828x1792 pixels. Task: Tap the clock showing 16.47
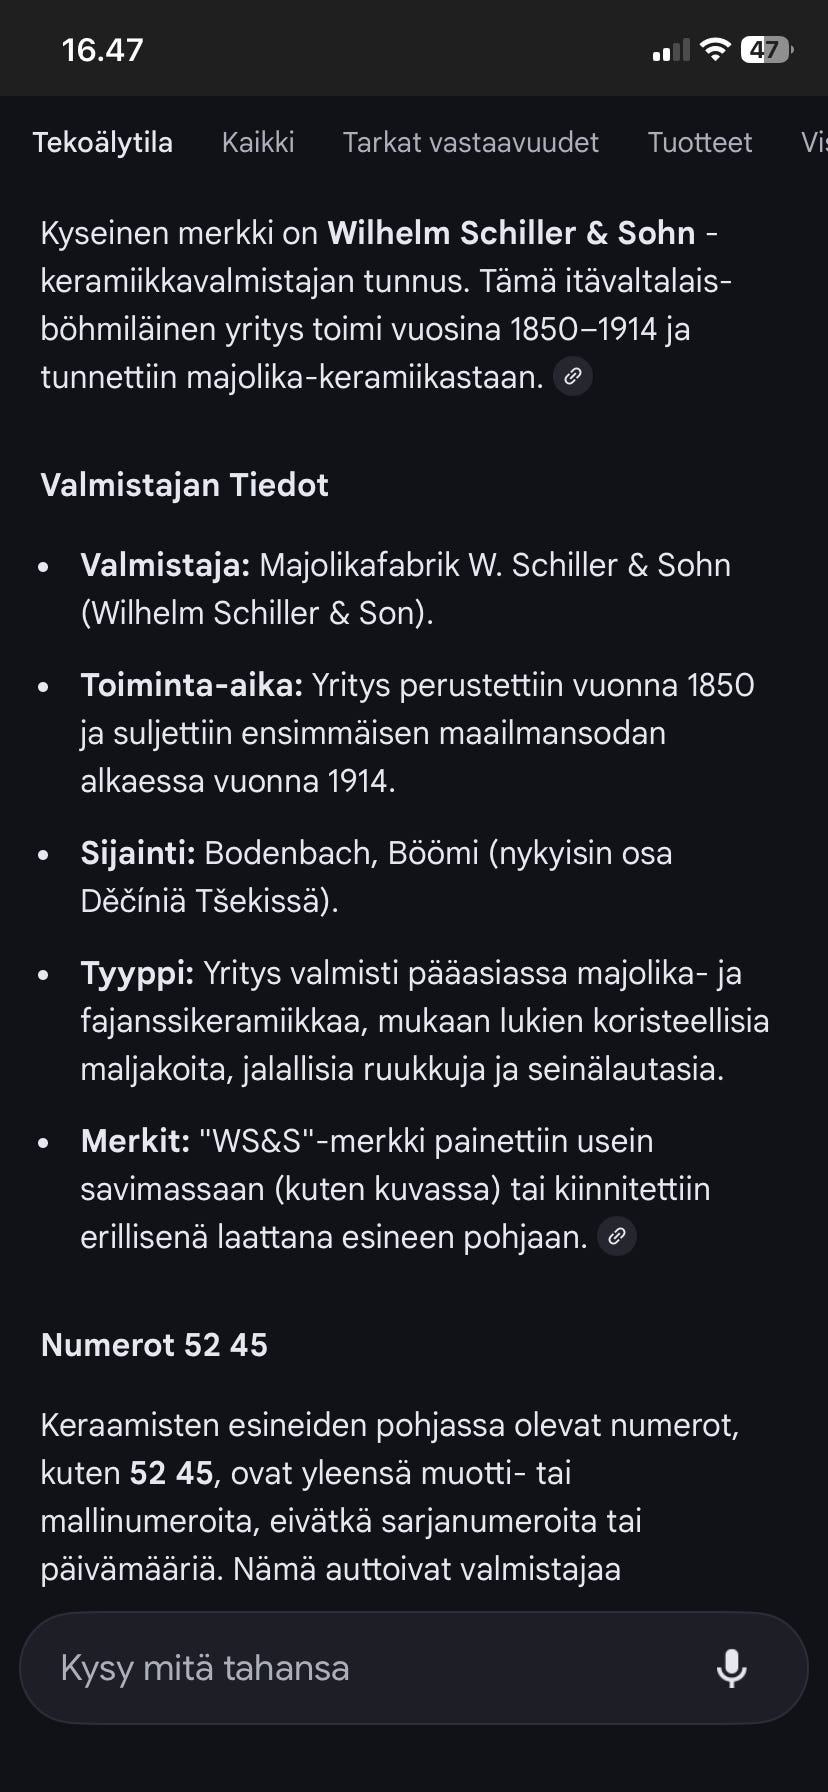tap(101, 48)
